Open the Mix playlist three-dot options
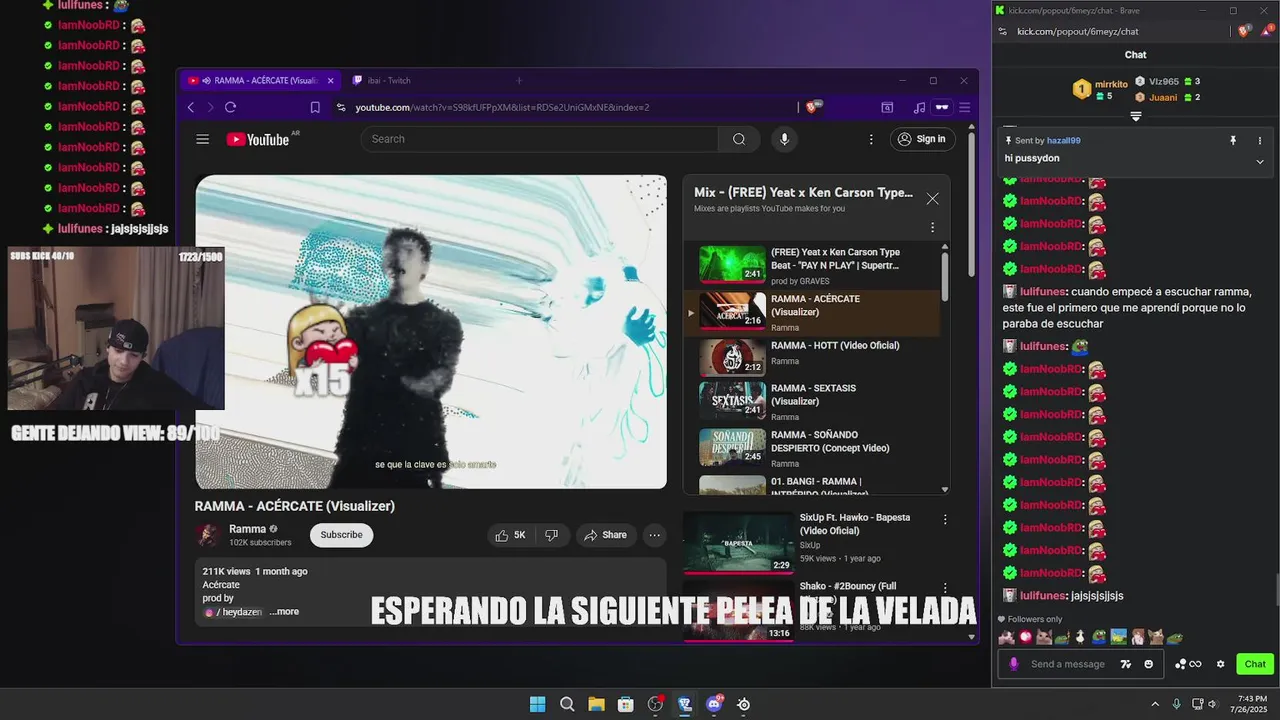The width and height of the screenshot is (1280, 720). [x=932, y=227]
